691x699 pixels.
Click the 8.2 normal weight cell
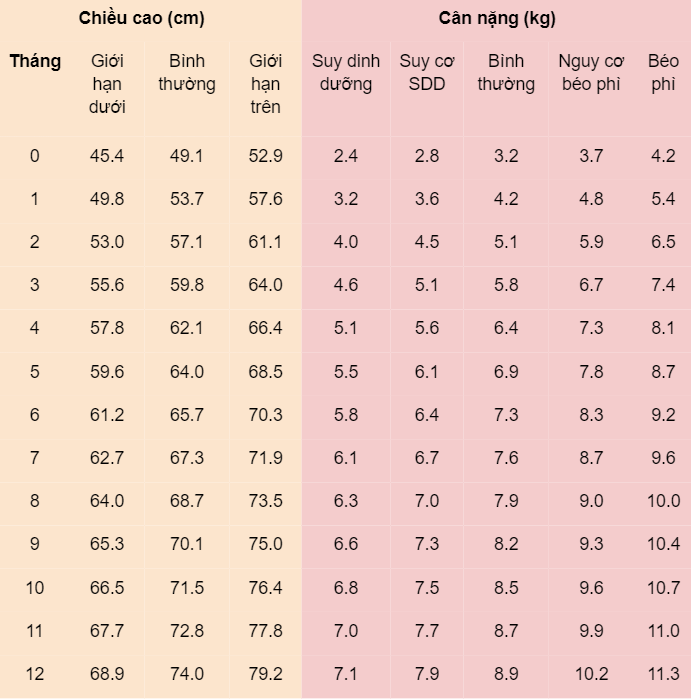(506, 545)
